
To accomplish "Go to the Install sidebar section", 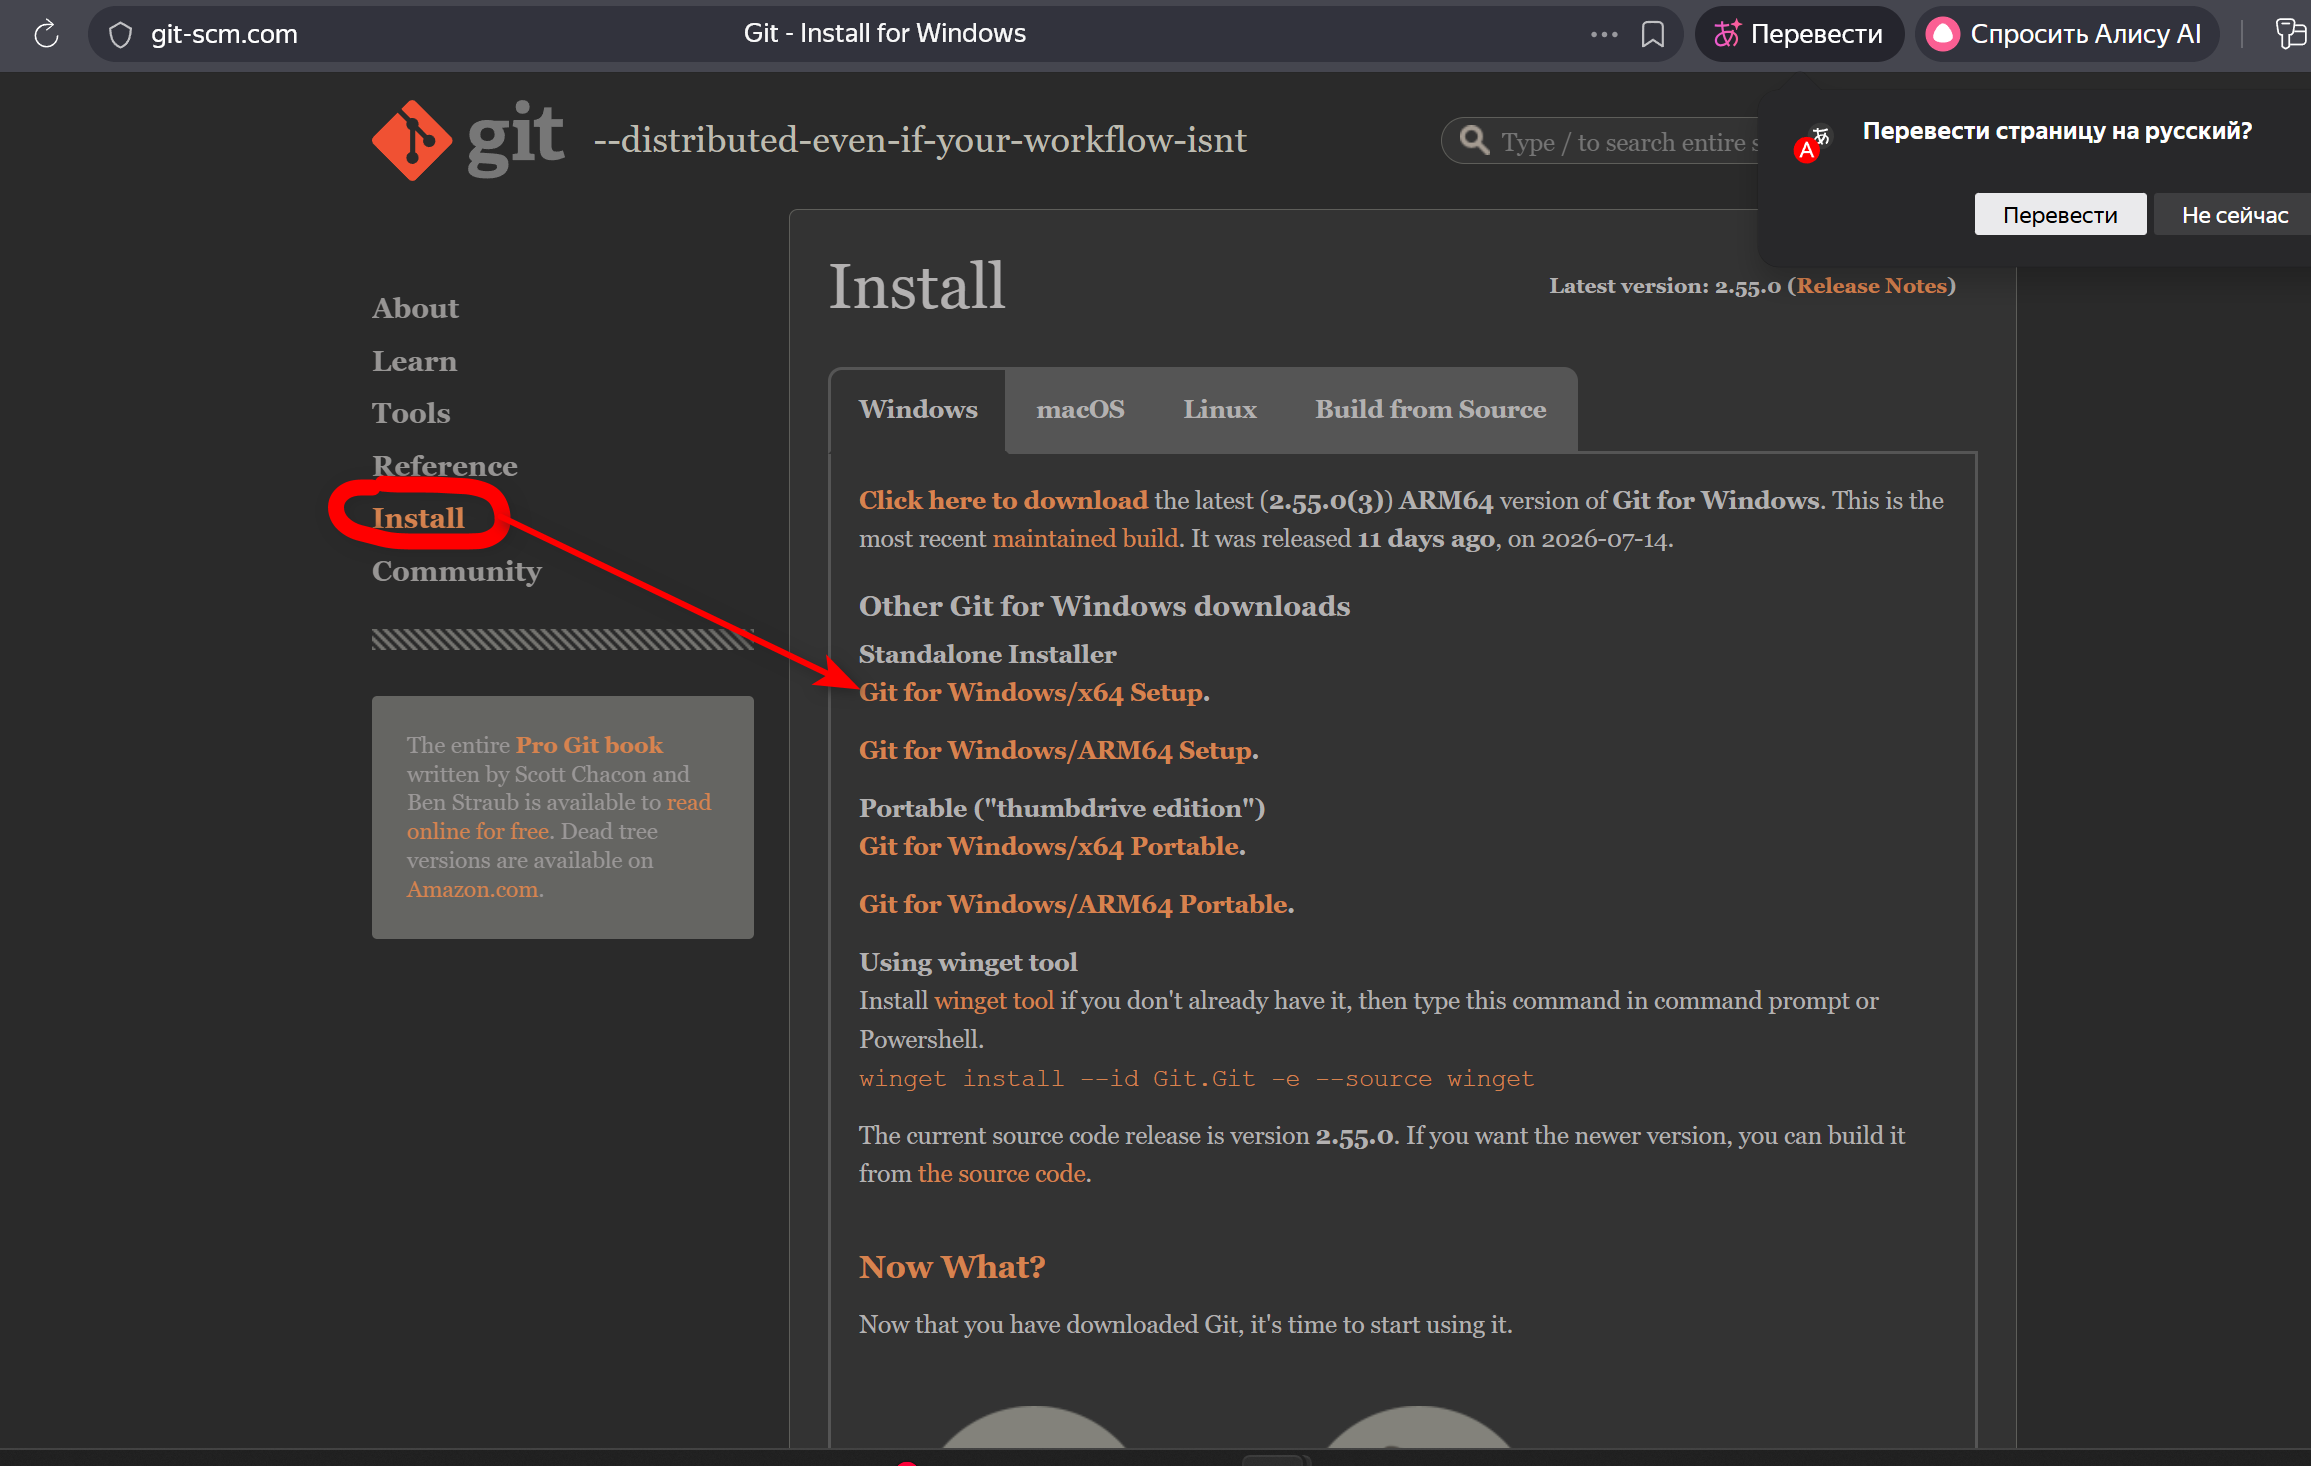I will click(418, 518).
